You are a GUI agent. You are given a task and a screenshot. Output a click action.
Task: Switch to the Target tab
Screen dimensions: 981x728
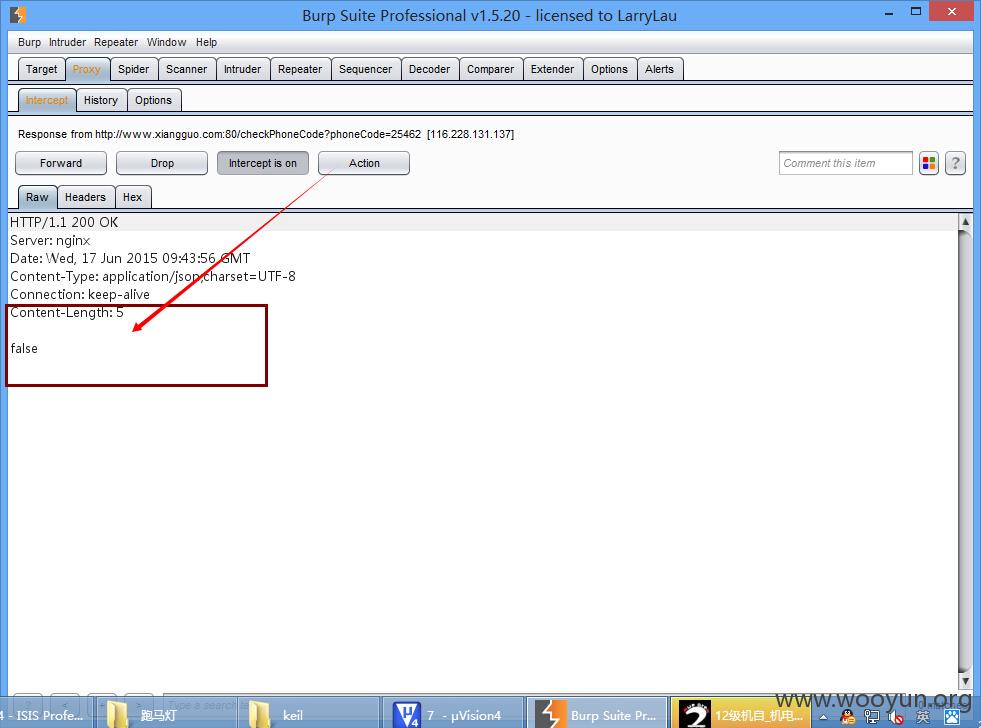41,69
